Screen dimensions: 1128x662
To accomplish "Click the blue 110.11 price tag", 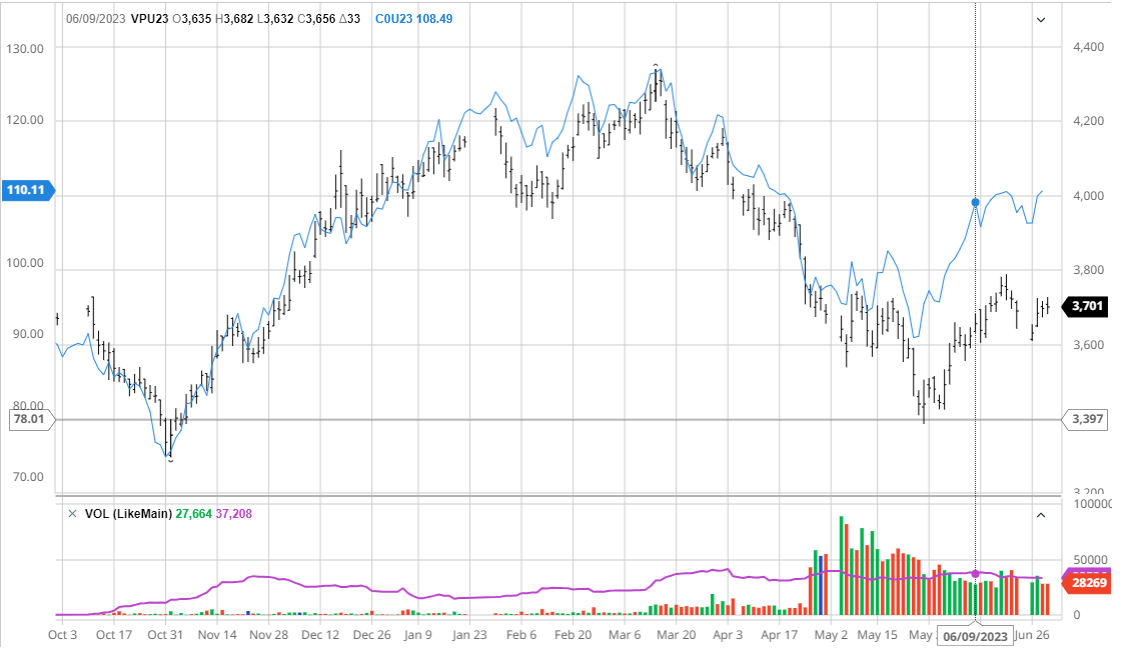I will 27,190.
